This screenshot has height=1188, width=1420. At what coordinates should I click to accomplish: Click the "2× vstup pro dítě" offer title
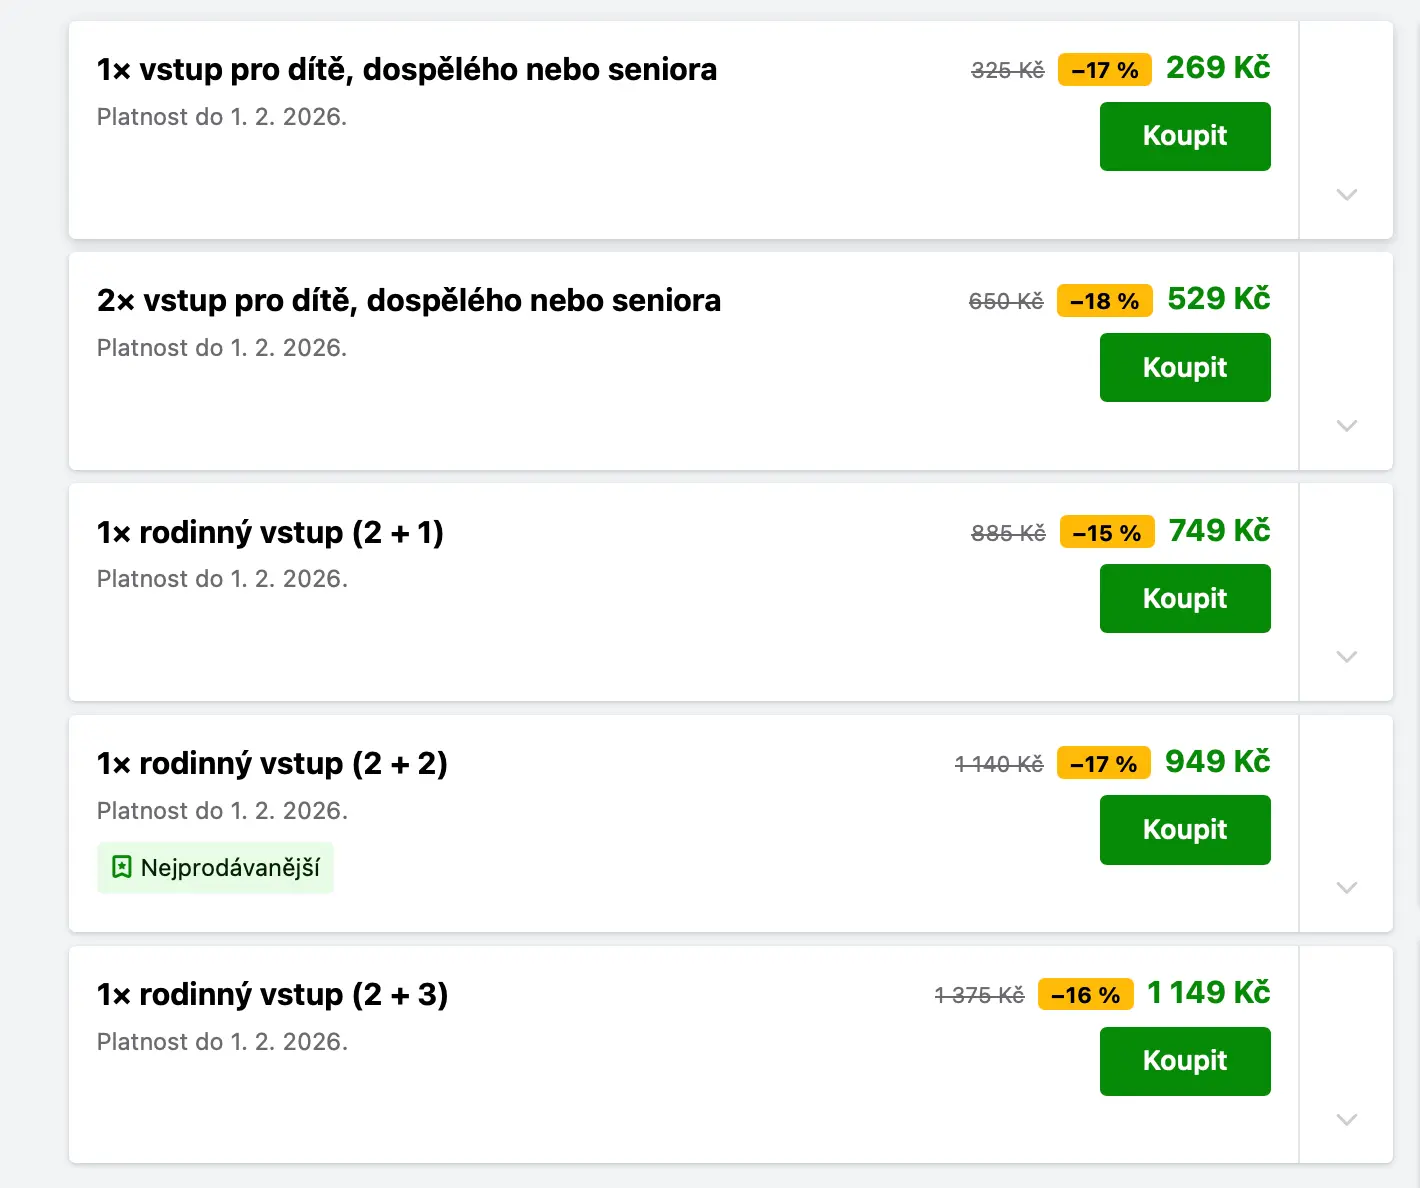tap(408, 300)
